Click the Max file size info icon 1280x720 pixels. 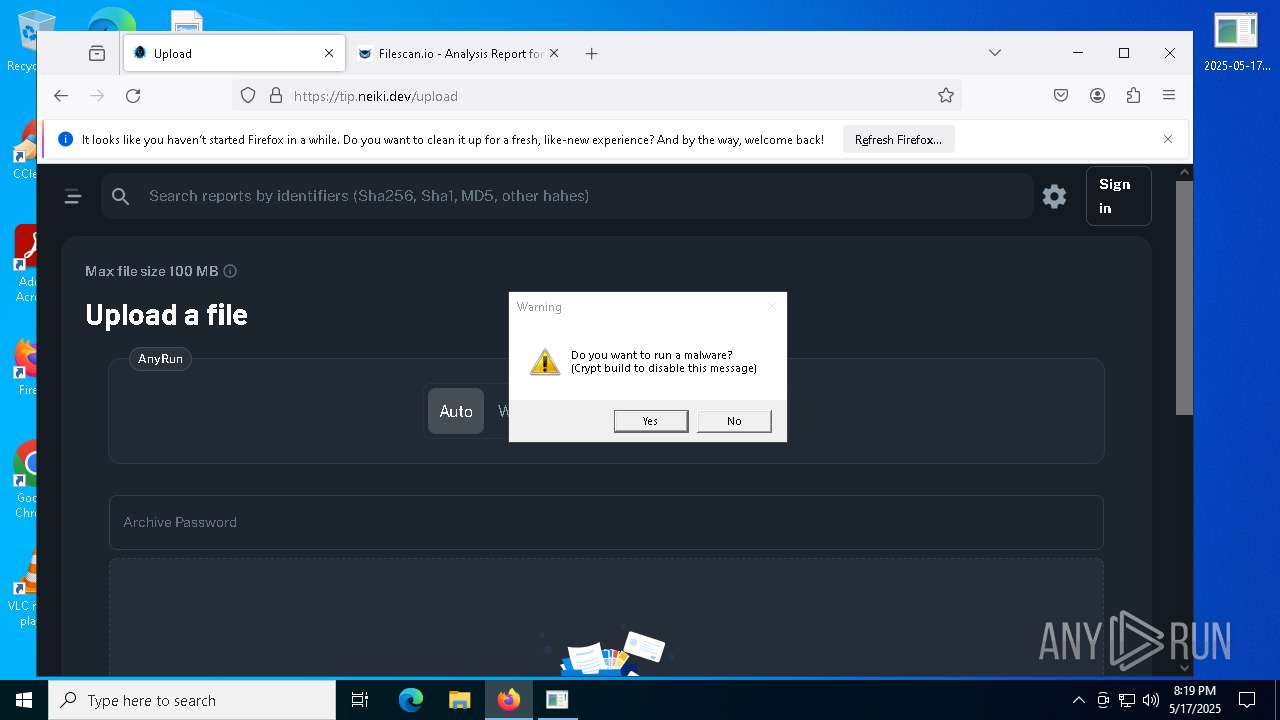coord(230,271)
